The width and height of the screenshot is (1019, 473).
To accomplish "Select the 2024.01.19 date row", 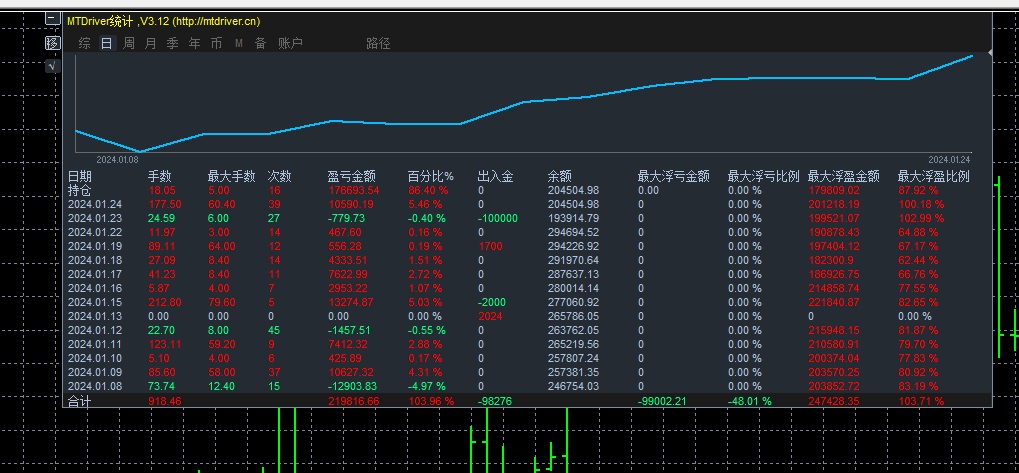I will 95,246.
